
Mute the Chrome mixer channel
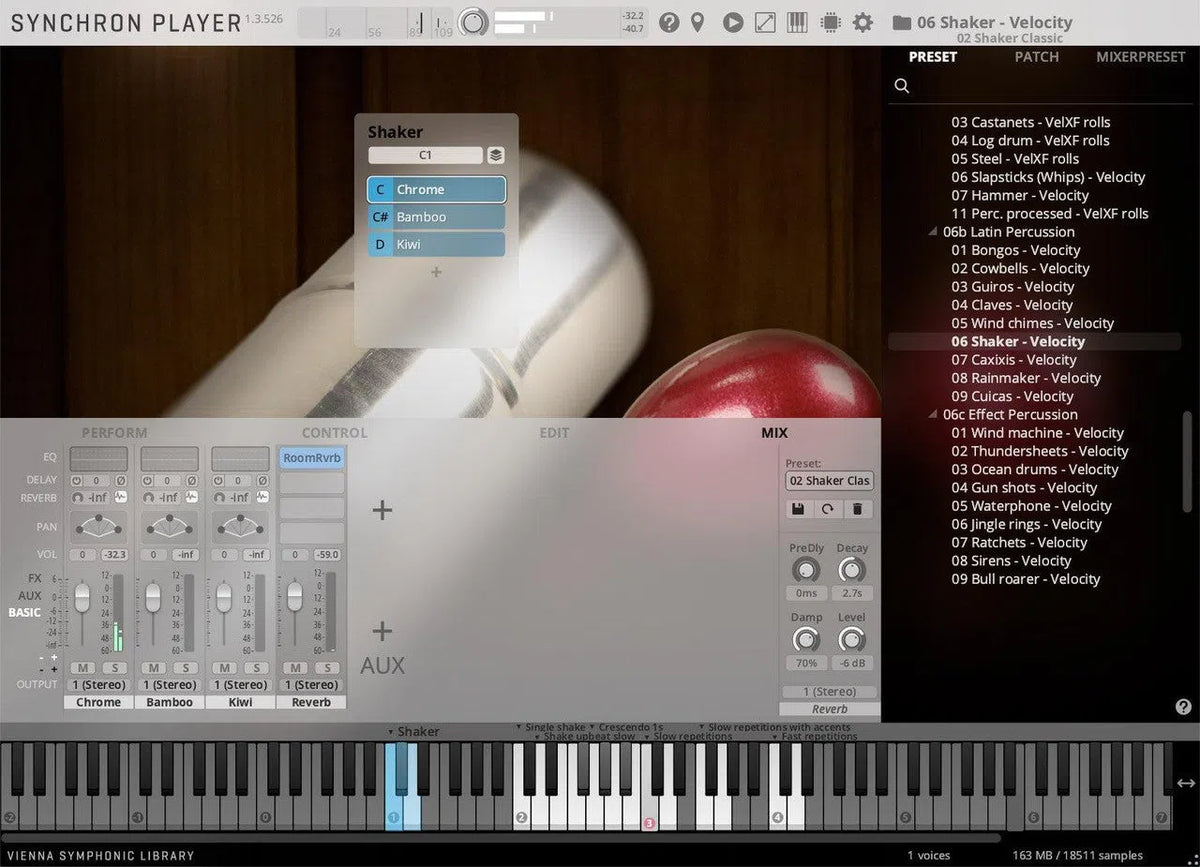(84, 668)
